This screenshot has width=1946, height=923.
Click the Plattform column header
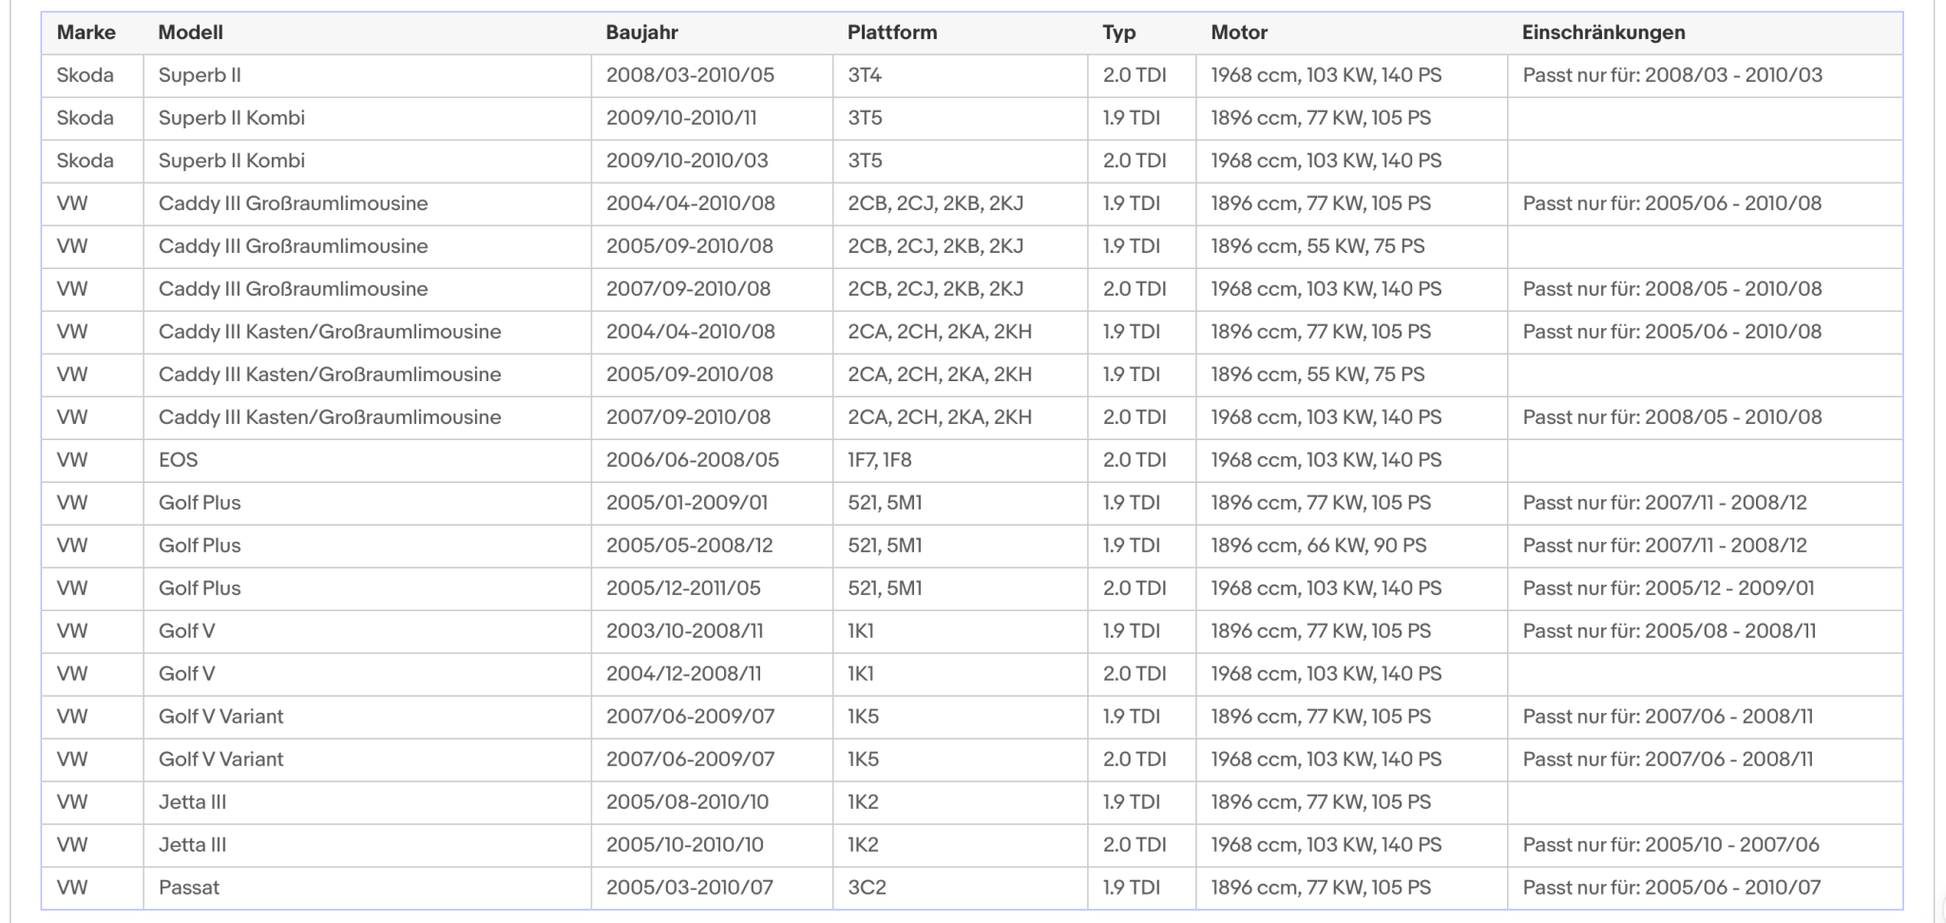coord(892,33)
